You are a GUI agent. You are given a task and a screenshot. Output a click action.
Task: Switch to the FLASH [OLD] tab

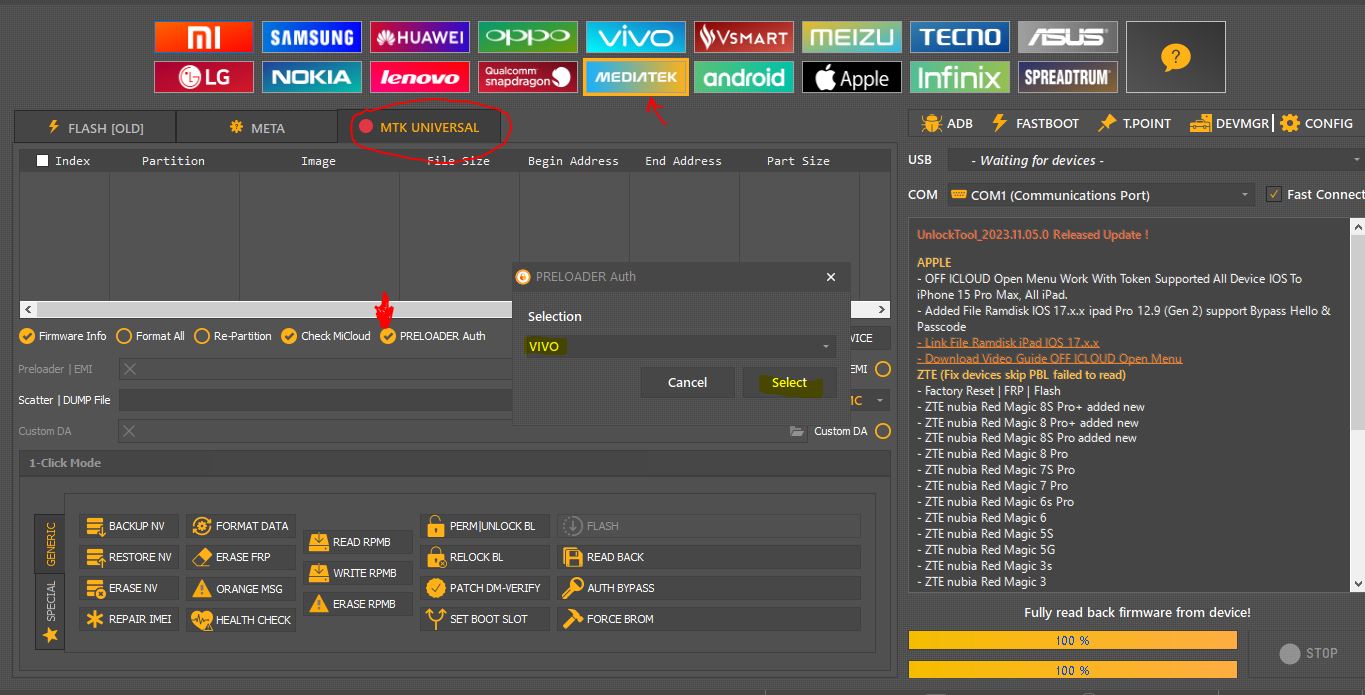95,127
